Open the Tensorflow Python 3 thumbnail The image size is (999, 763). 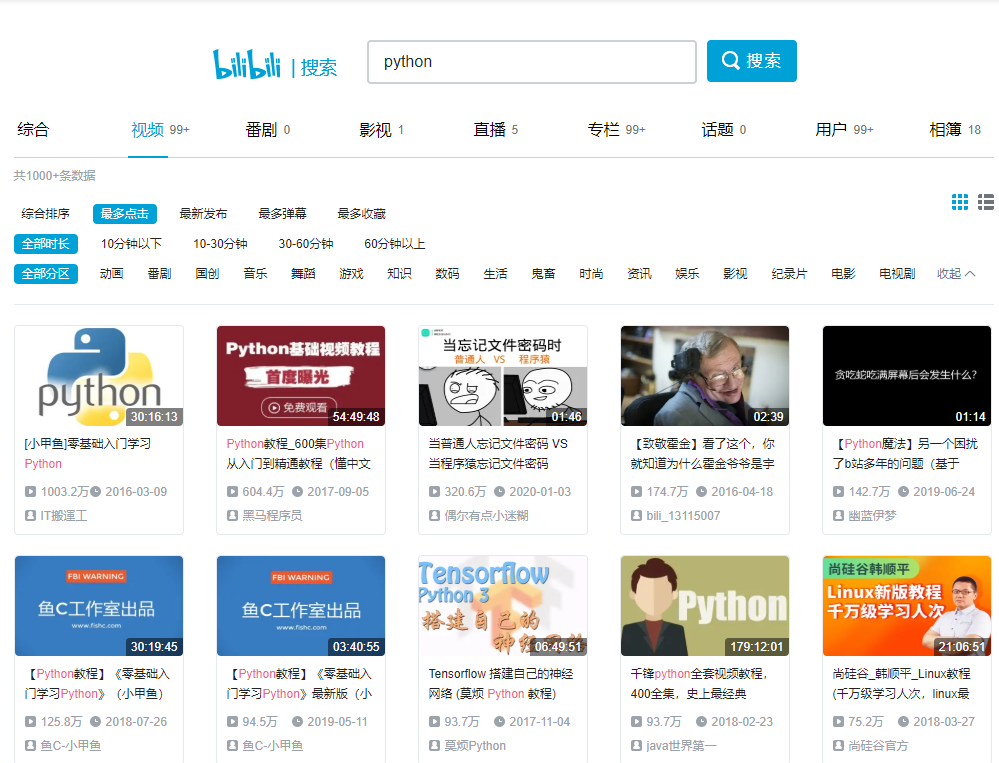(503, 606)
